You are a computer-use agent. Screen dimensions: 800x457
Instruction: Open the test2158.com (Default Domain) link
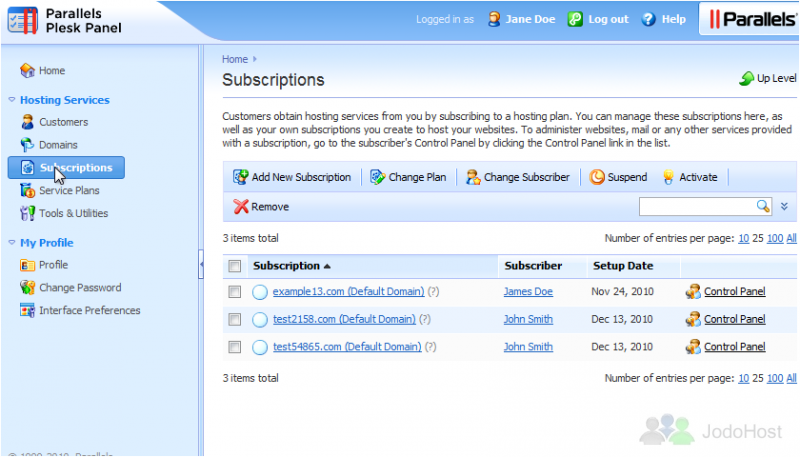(344, 319)
